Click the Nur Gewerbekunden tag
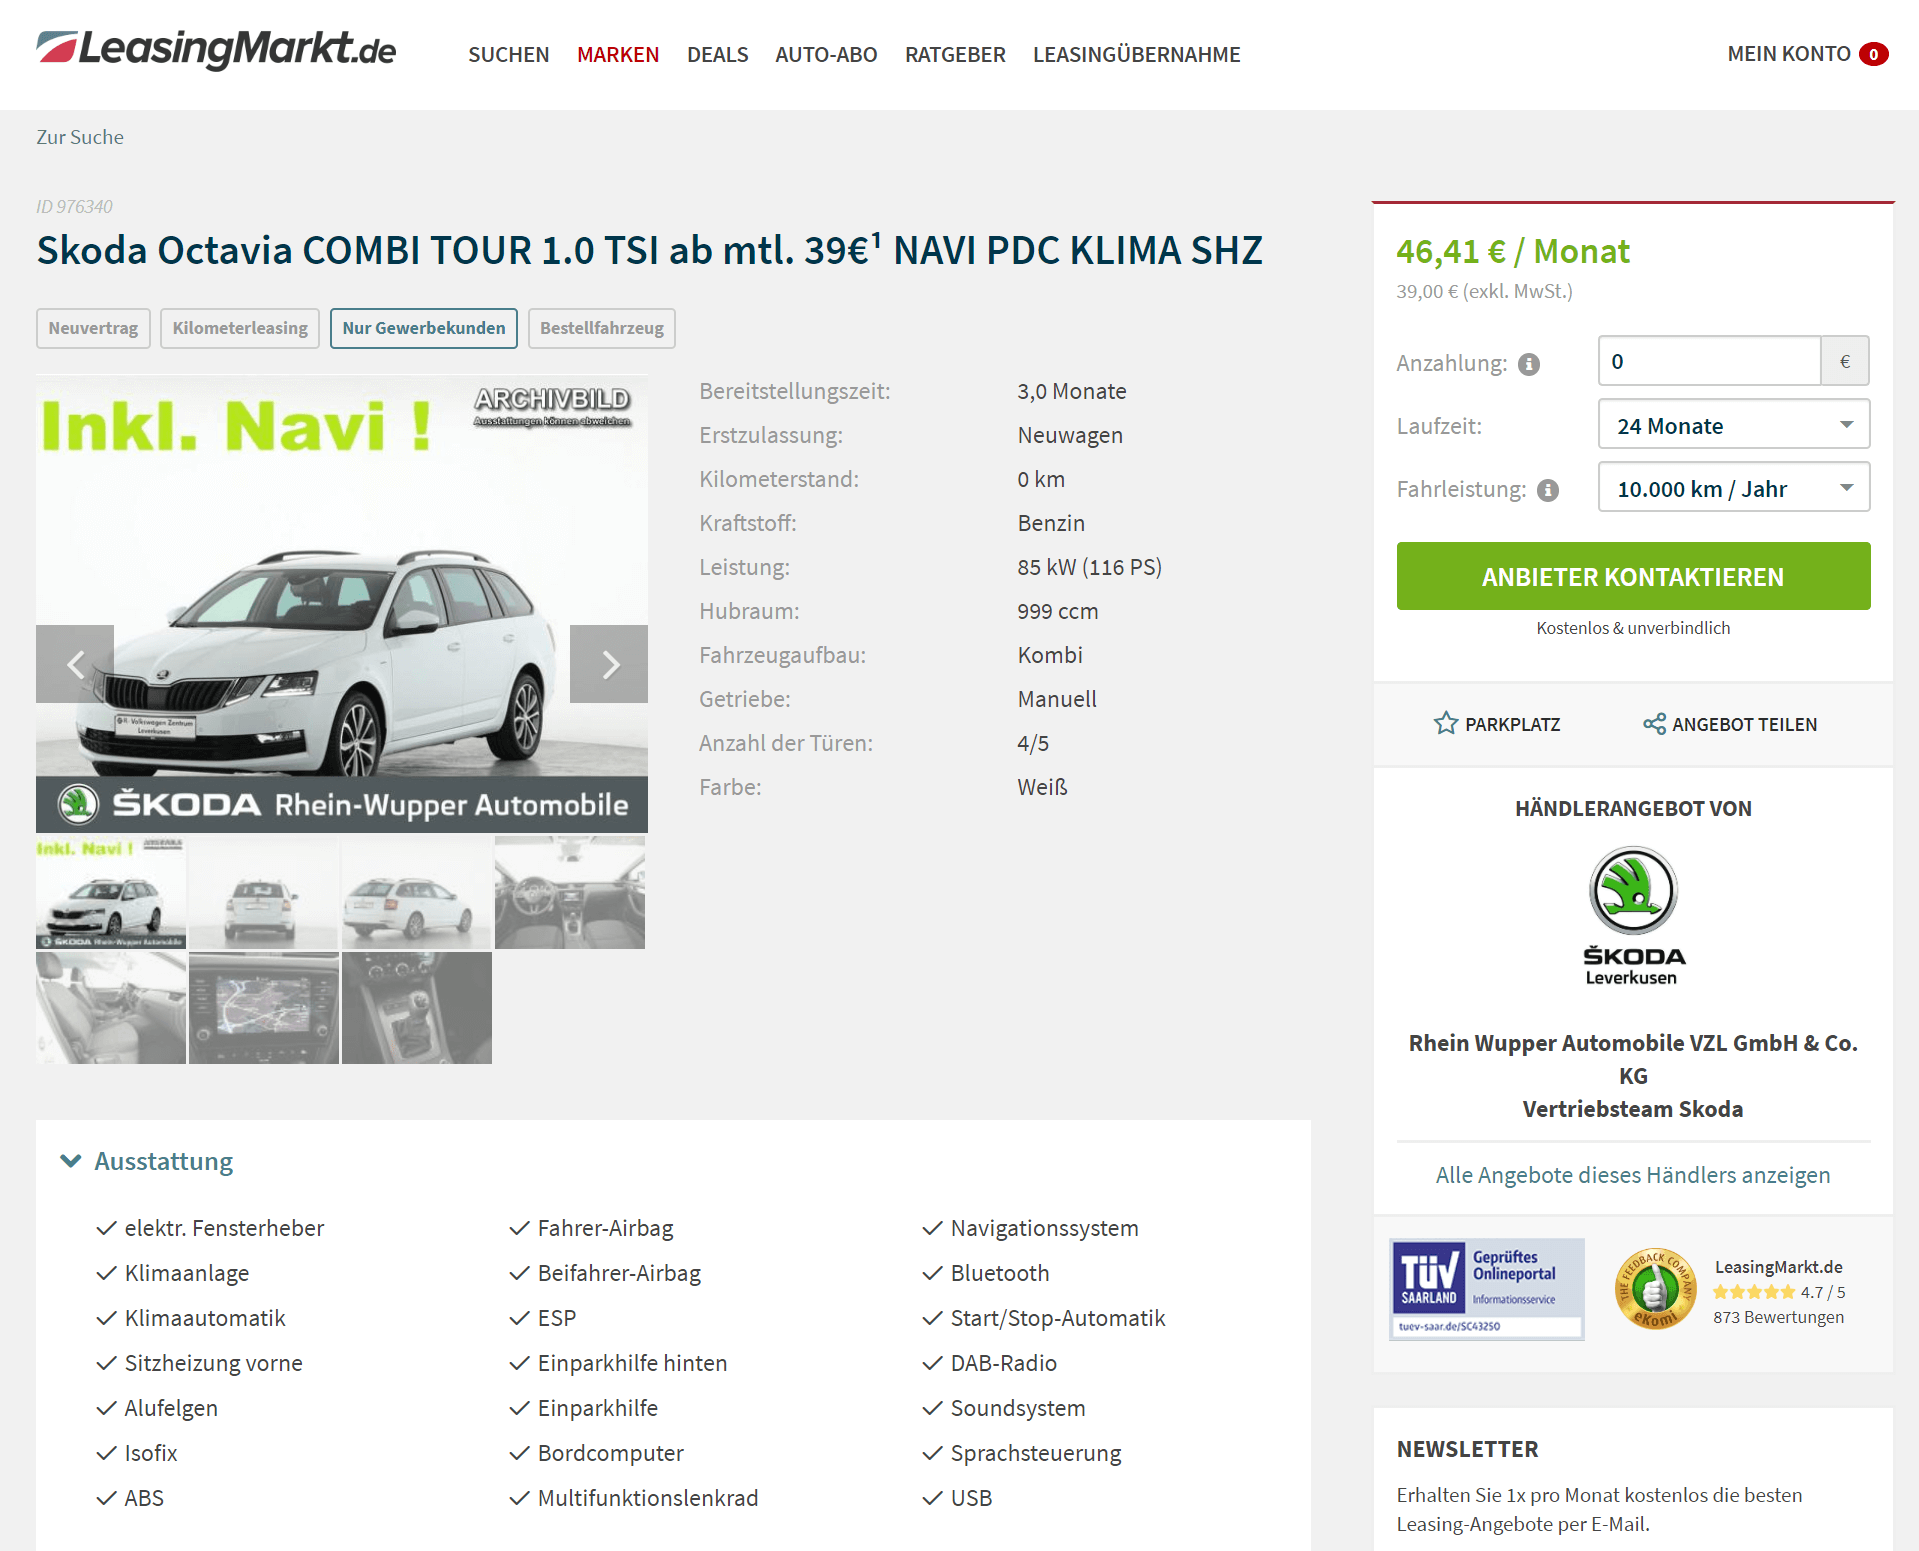1919x1551 pixels. point(424,328)
